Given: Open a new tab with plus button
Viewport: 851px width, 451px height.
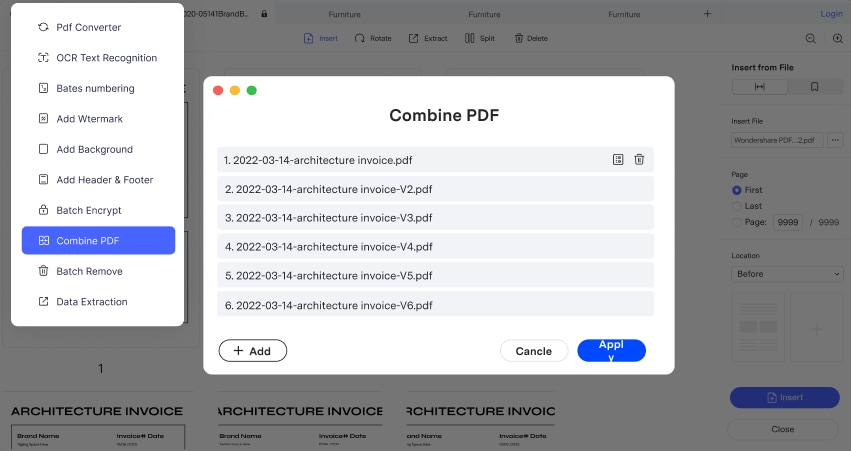Looking at the screenshot, I should (708, 14).
